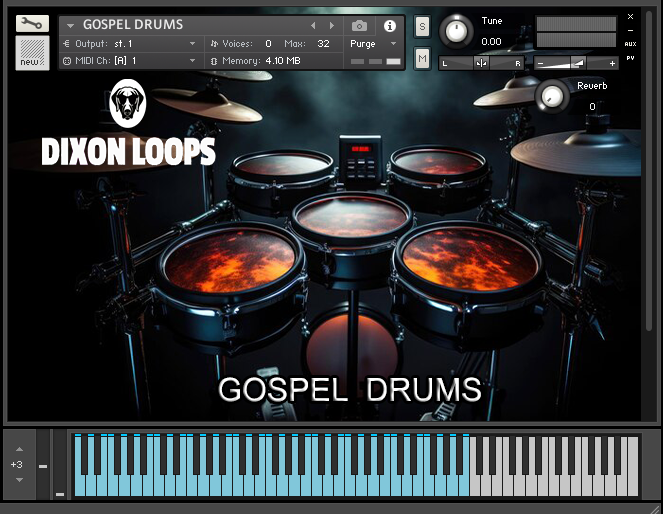Shift keyboard octave up above +3
663x514 pixels.
click(x=17, y=448)
